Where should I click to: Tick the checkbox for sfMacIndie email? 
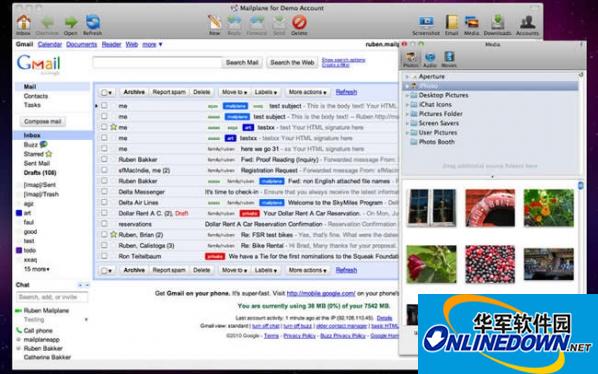104,170
